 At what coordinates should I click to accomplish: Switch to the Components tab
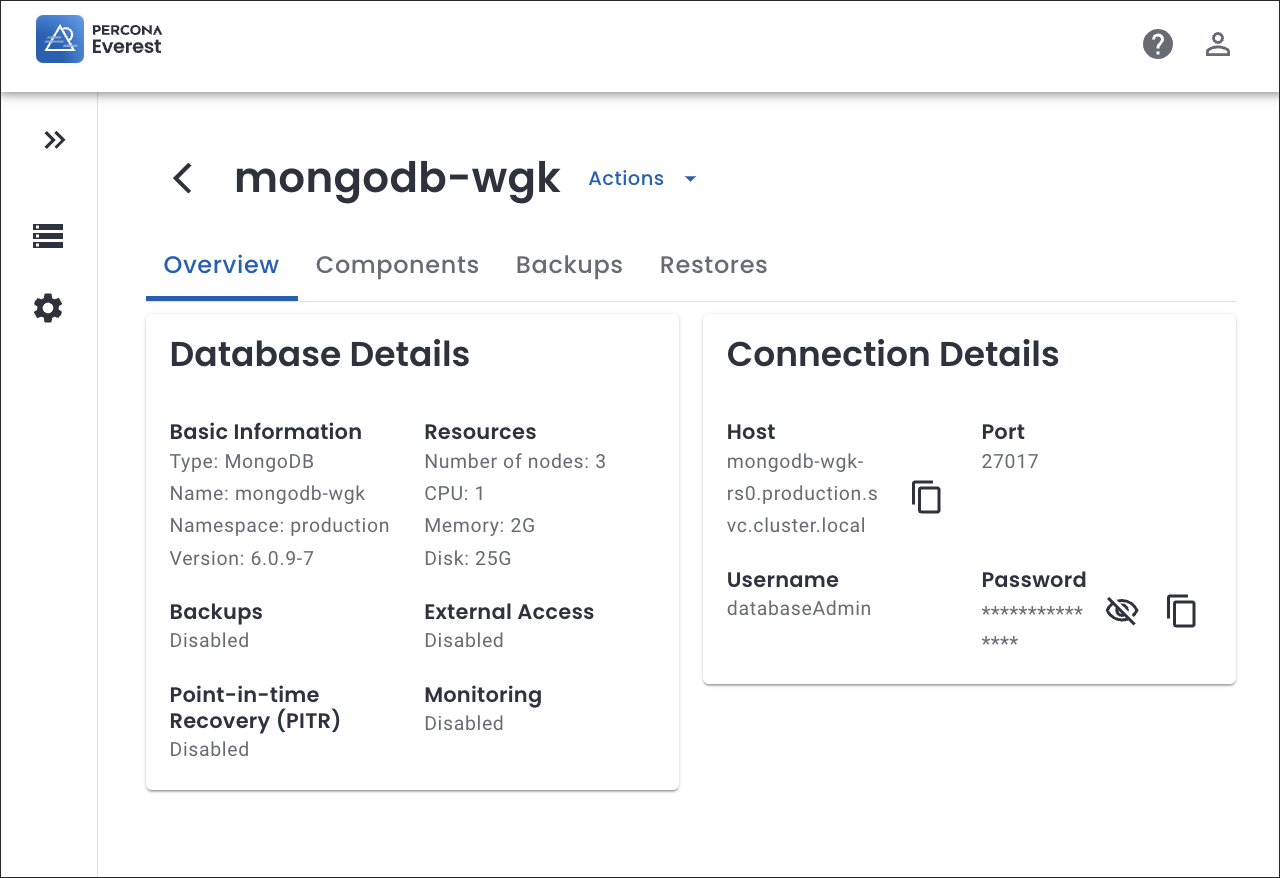397,265
